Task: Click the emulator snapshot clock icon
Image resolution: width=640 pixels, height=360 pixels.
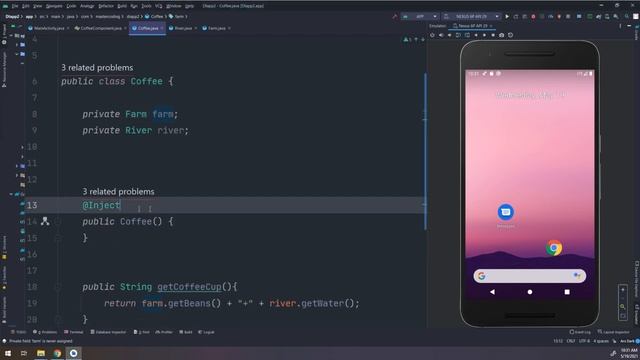Action: pyautogui.click(x=510, y=35)
